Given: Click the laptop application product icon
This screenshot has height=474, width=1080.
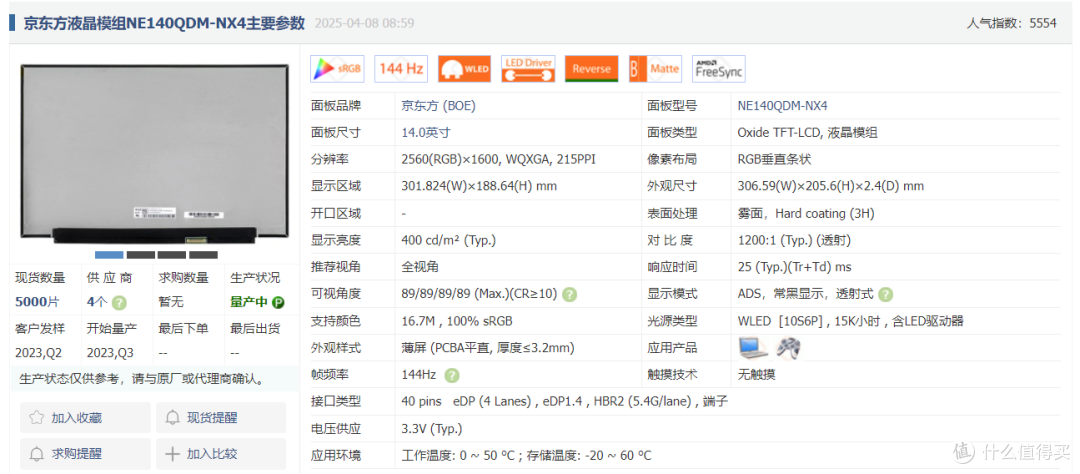Looking at the screenshot, I should click(753, 347).
